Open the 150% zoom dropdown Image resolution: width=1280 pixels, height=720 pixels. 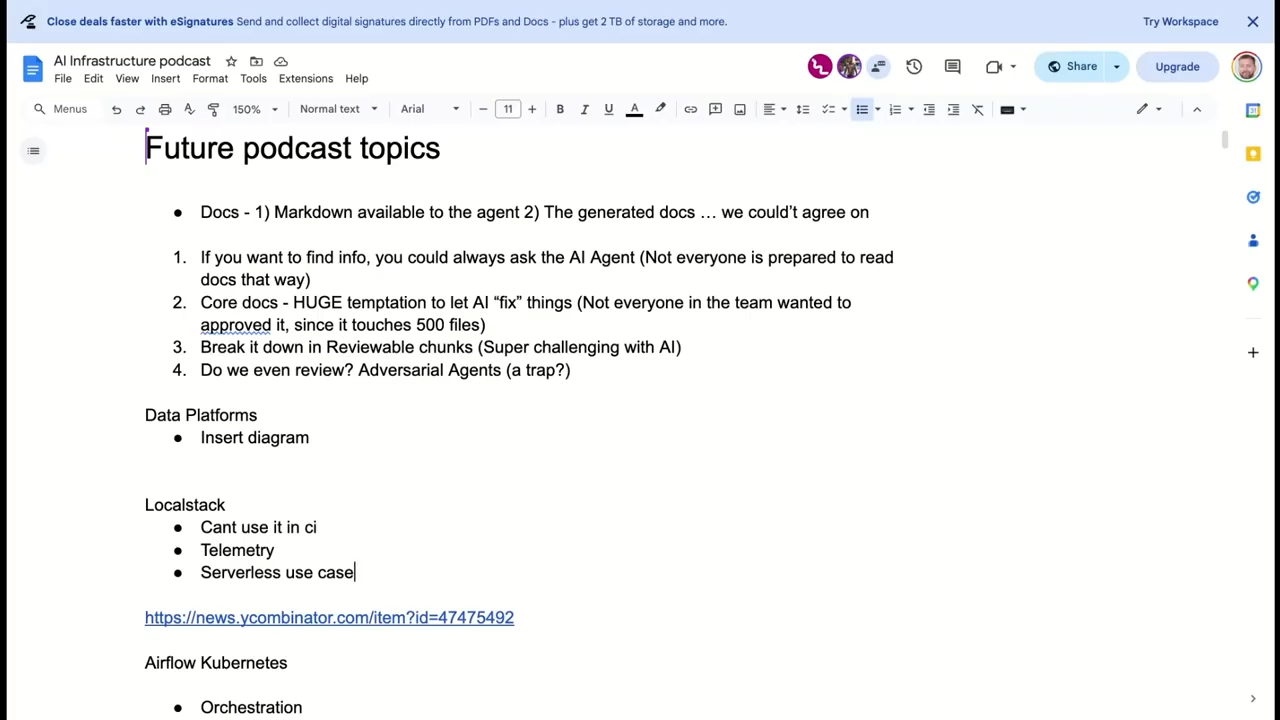pyautogui.click(x=254, y=109)
